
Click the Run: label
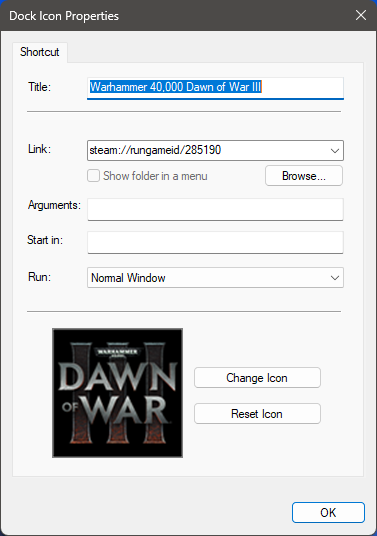pos(39,277)
